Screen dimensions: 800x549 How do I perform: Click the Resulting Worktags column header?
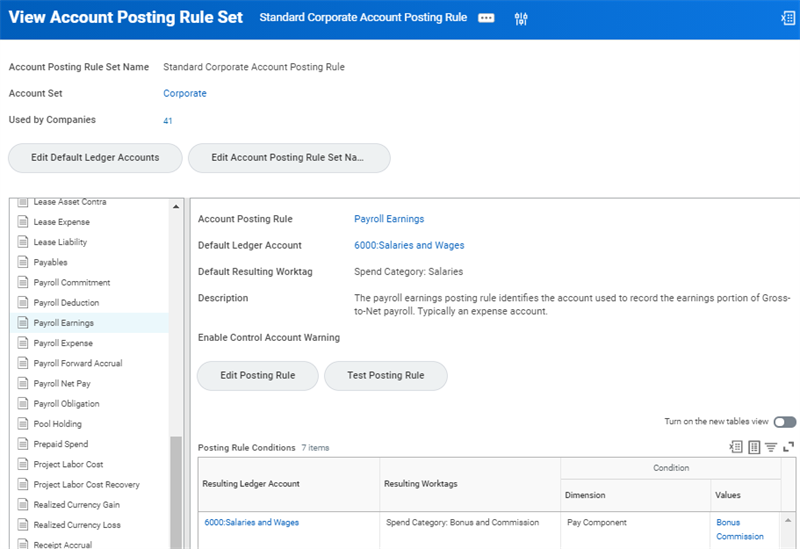[x=470, y=484]
